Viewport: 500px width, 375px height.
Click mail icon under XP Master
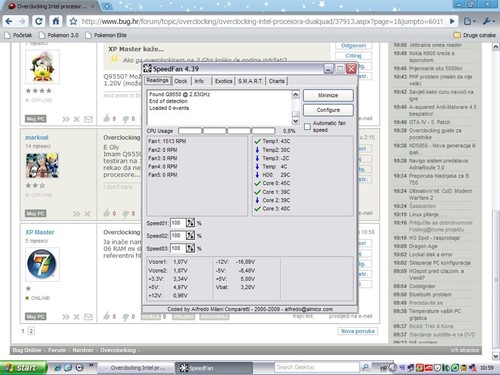click(x=88, y=317)
